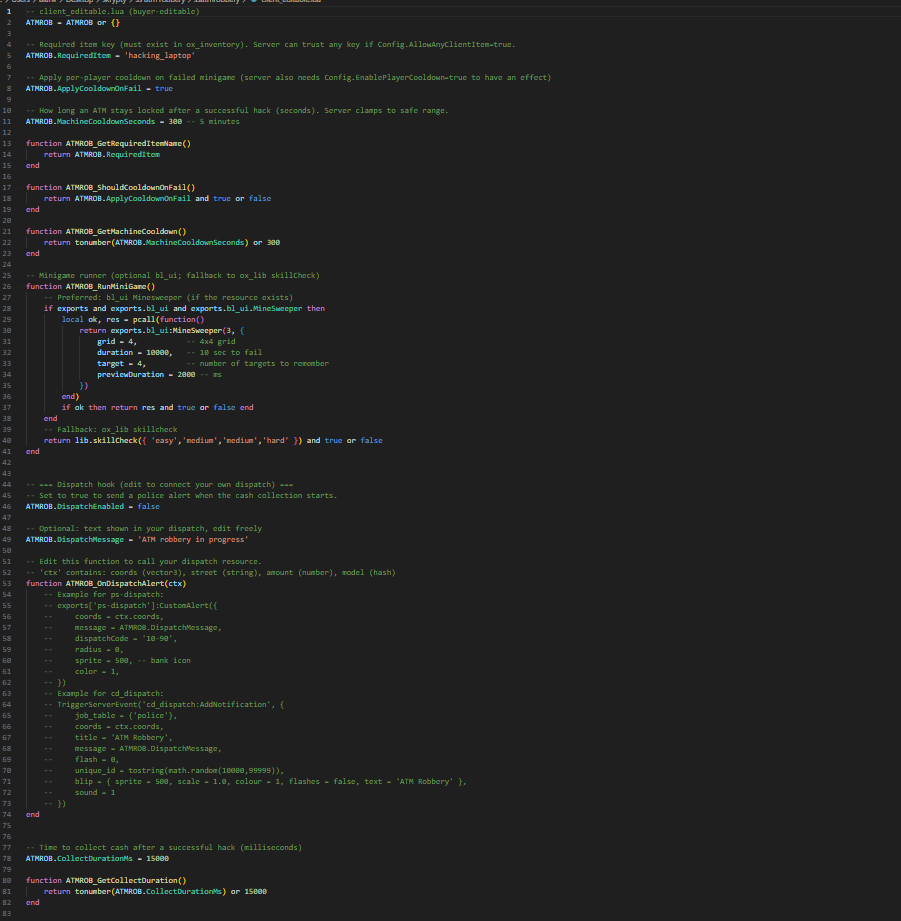Screen dimensions: 901x921
Task: Click the 'ATM robbery in progress' string
Action: click(193, 540)
